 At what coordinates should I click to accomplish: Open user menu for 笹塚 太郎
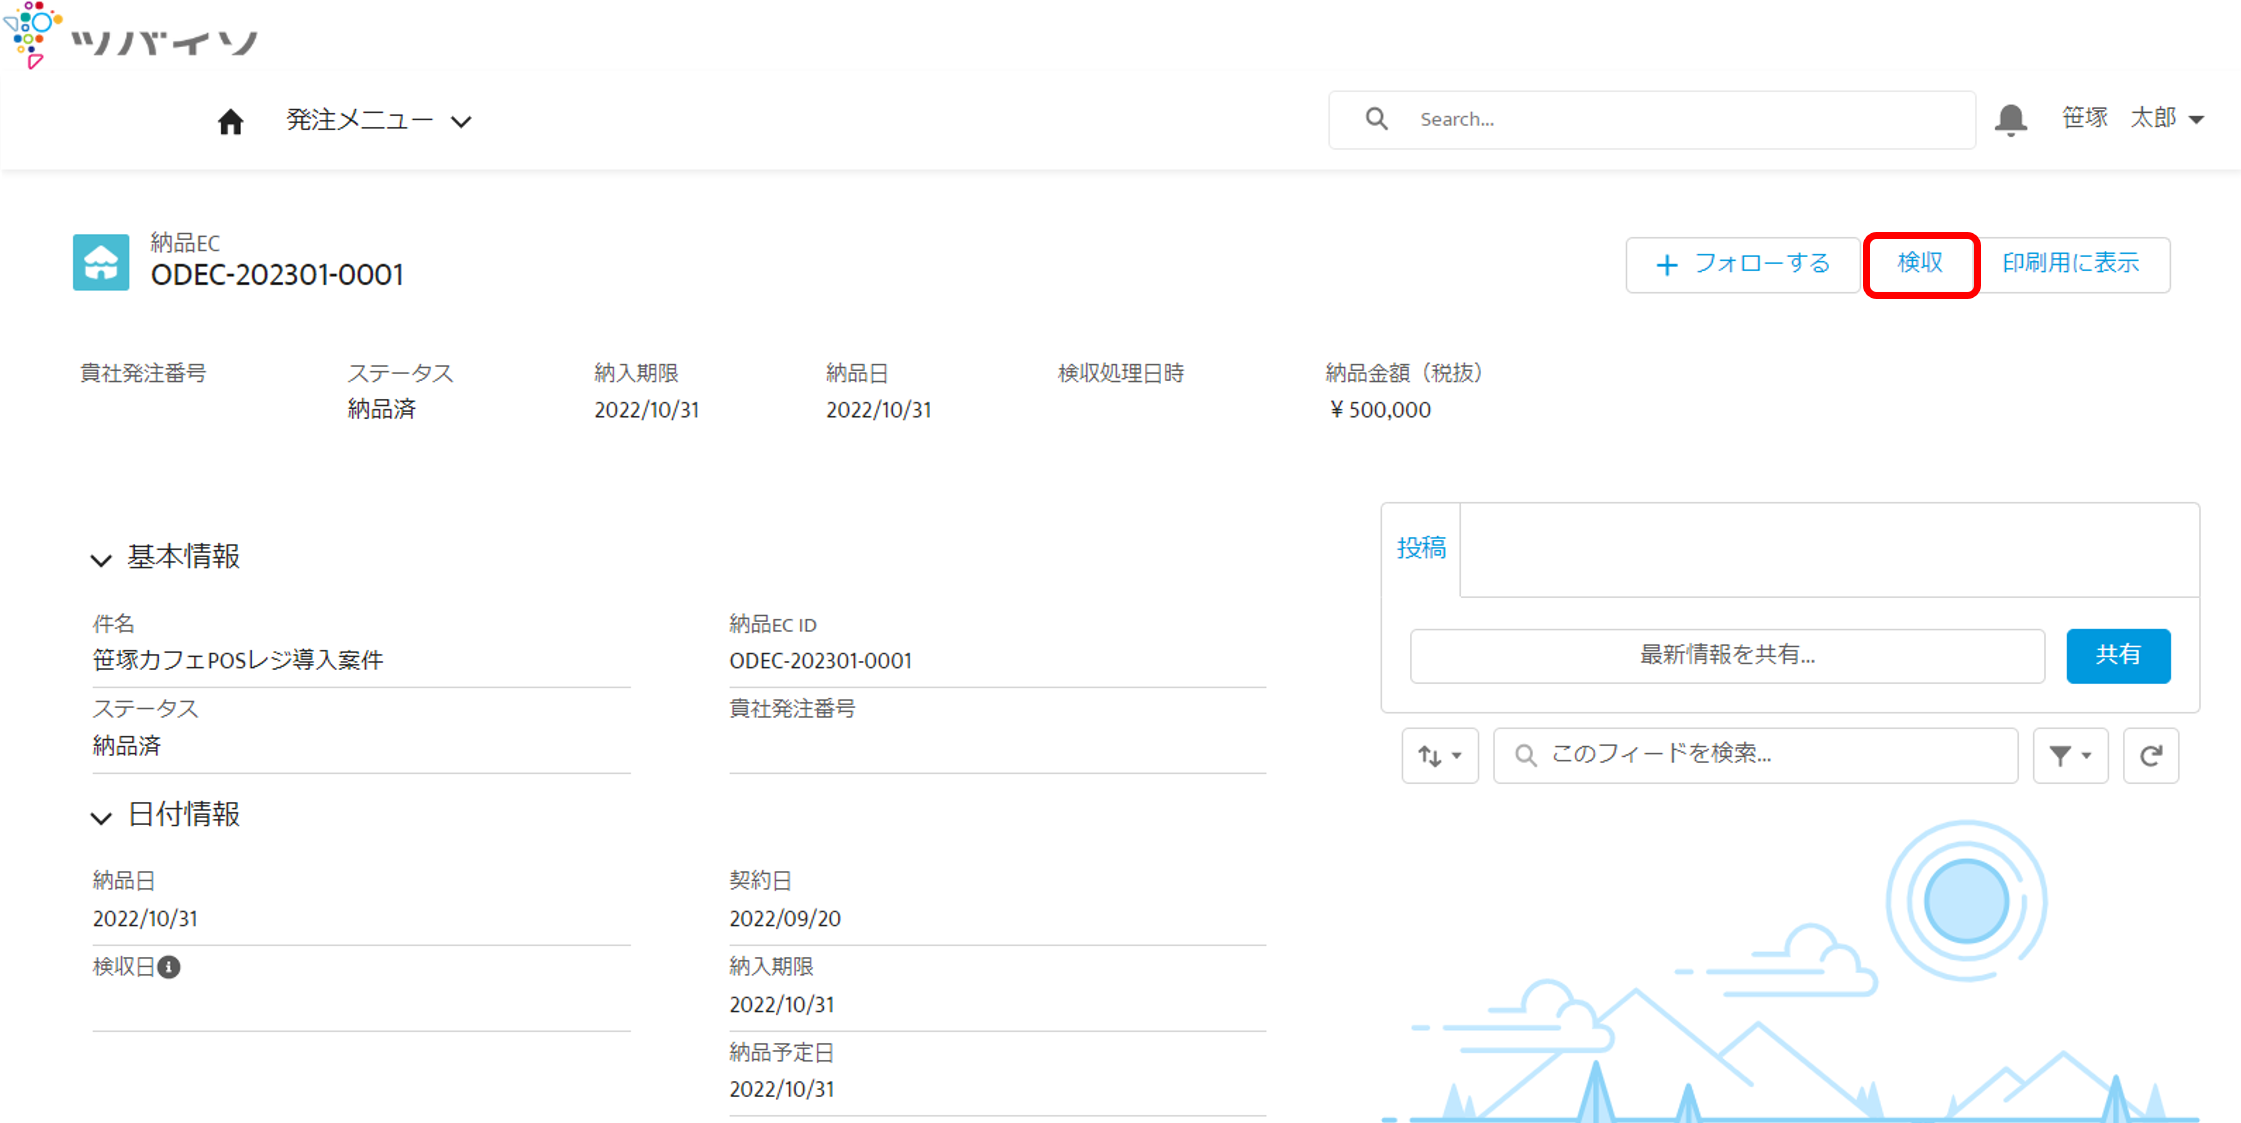[x=2132, y=119]
